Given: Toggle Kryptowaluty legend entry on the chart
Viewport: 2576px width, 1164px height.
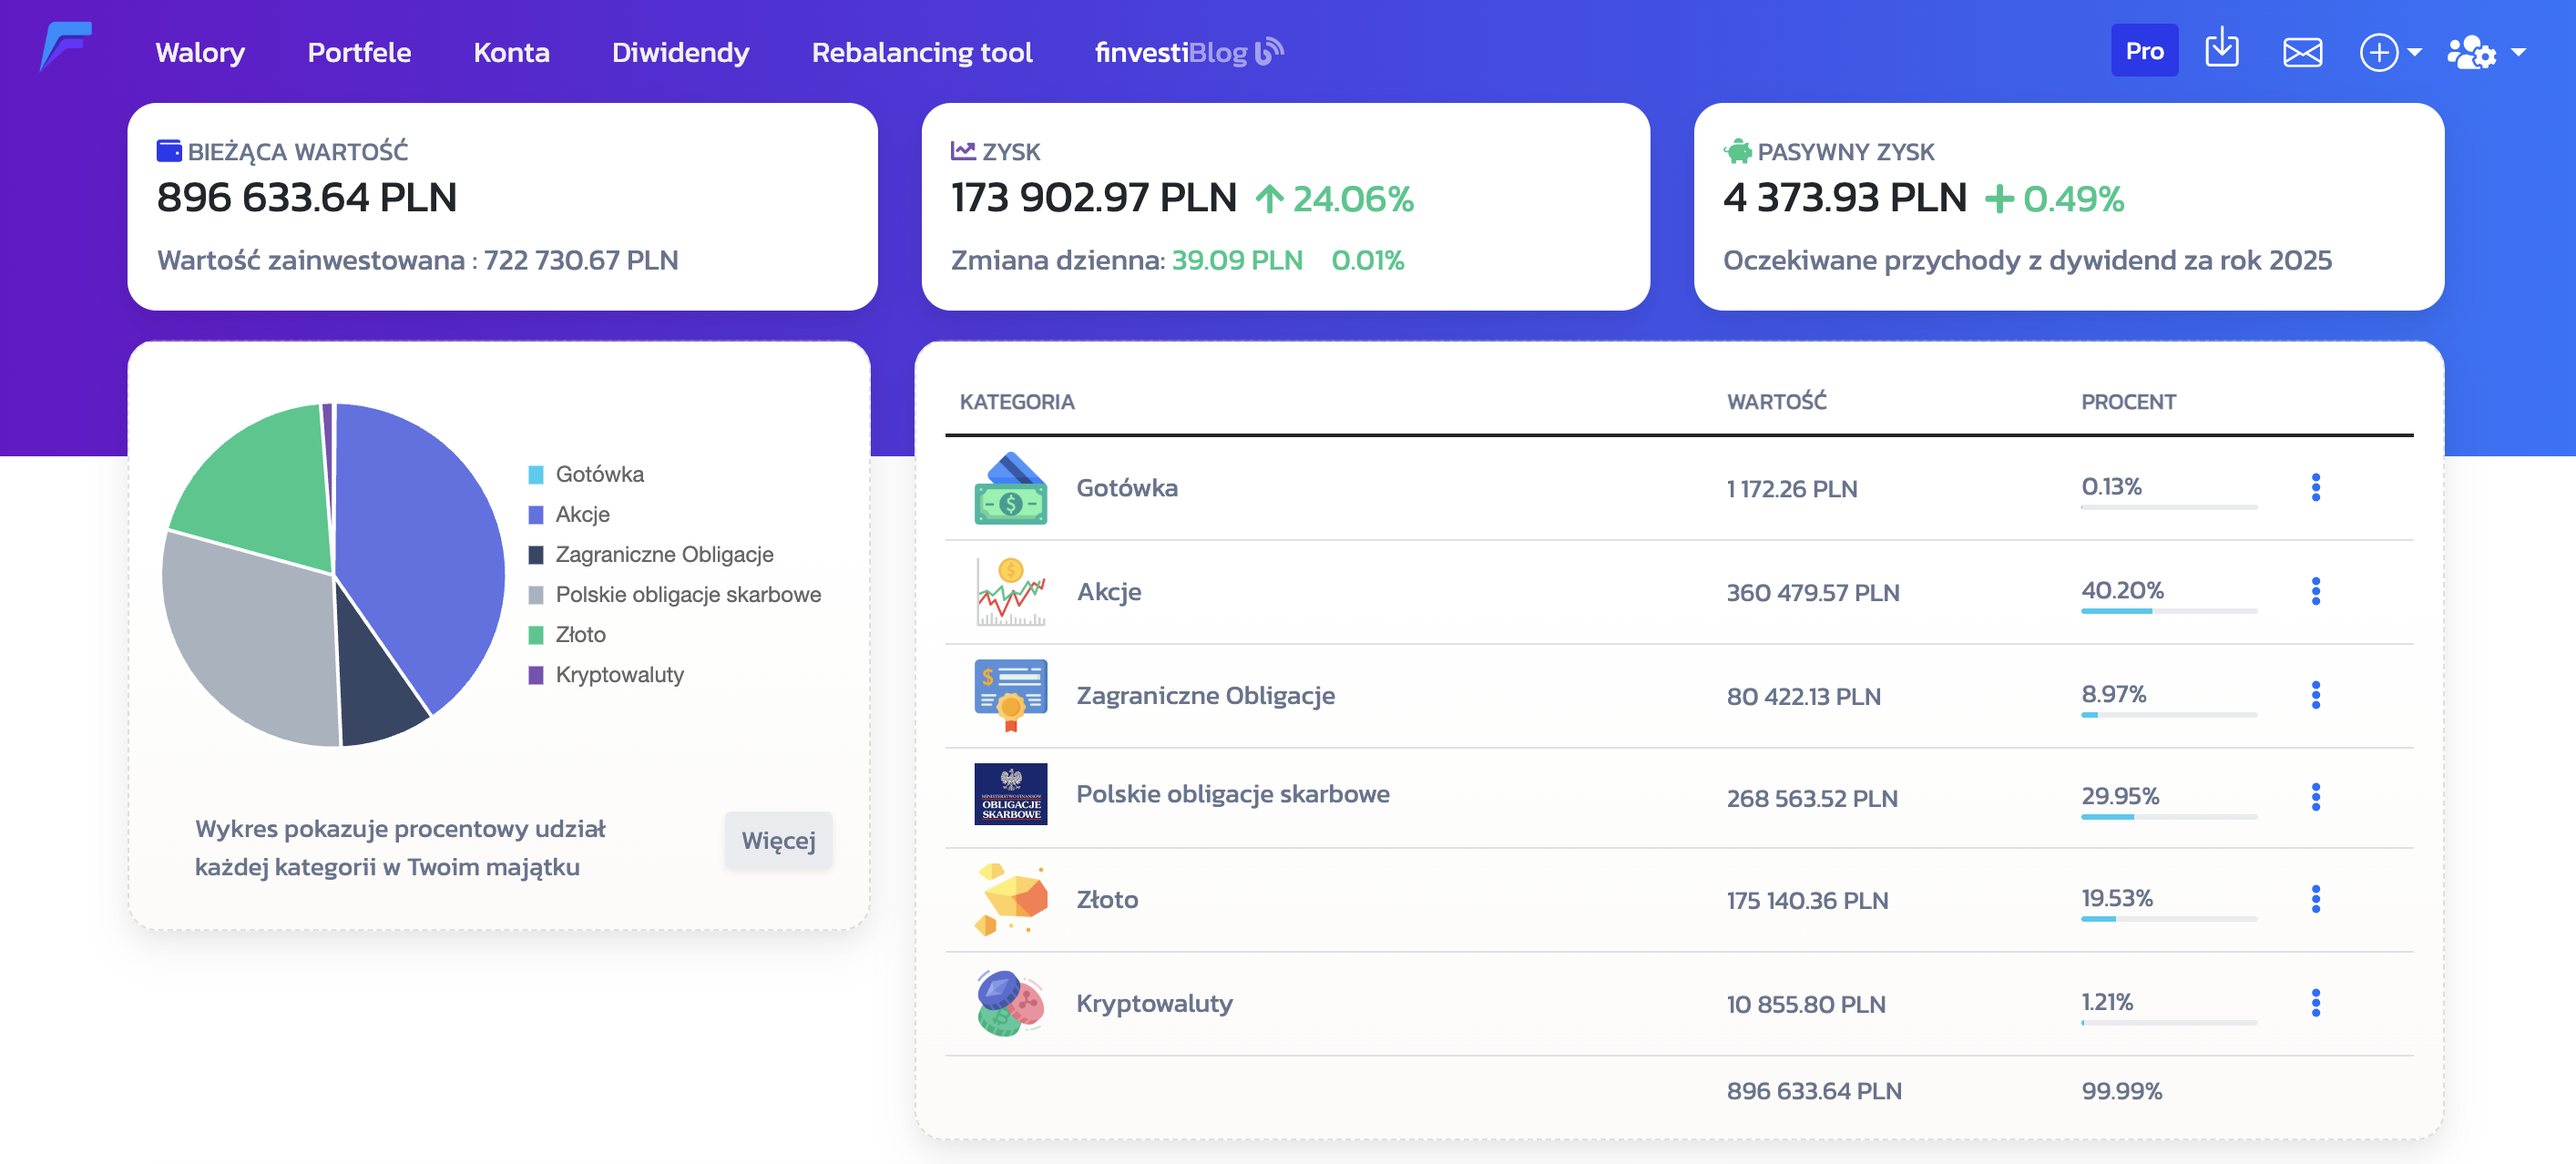Looking at the screenshot, I should click(x=619, y=674).
